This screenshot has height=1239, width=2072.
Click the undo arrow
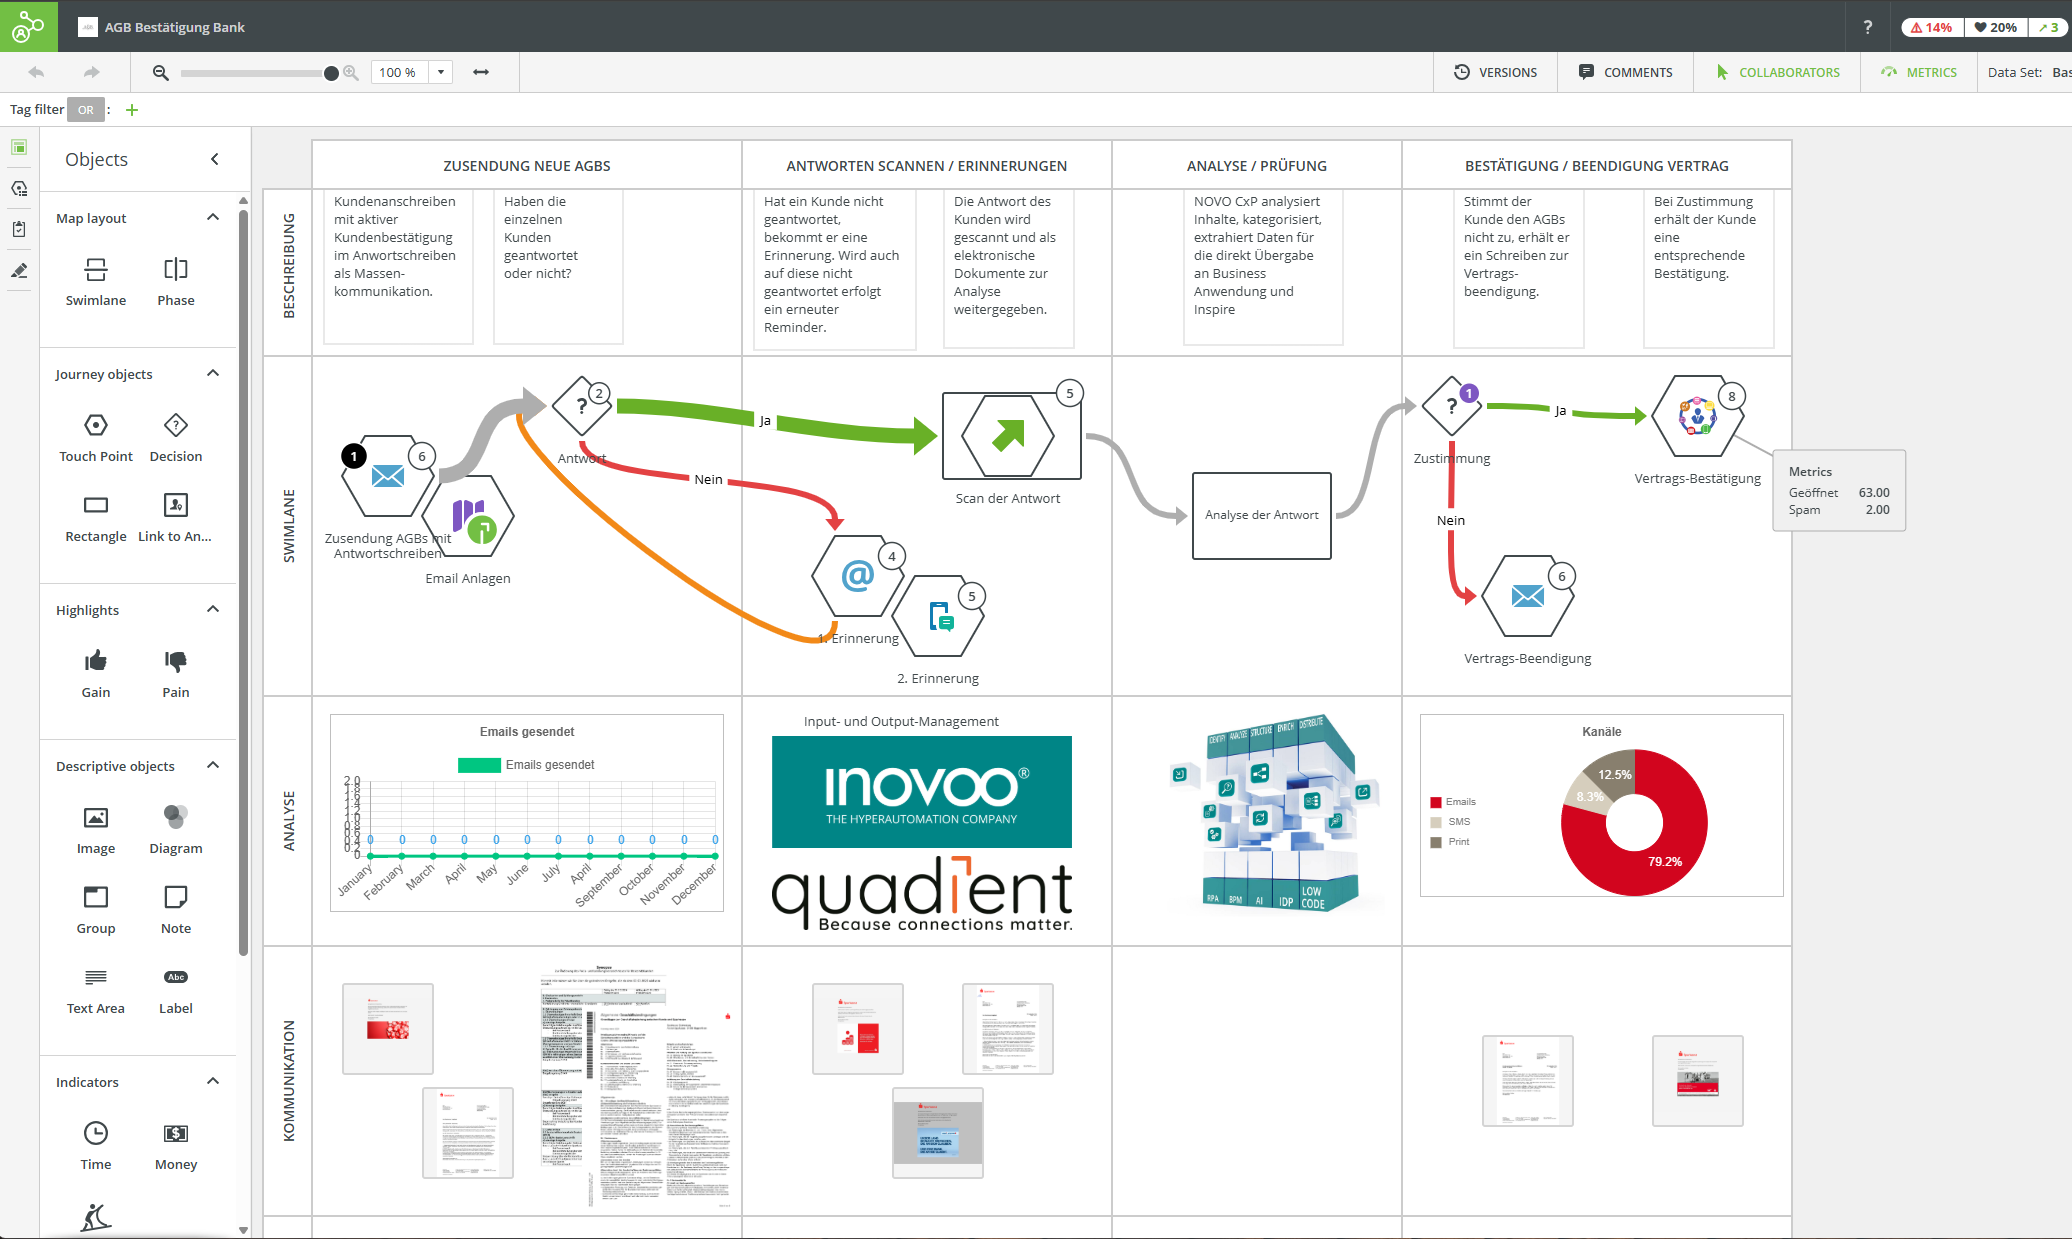click(37, 72)
